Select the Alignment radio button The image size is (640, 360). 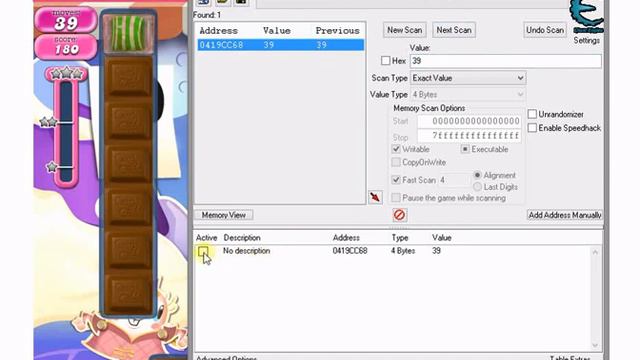477,175
